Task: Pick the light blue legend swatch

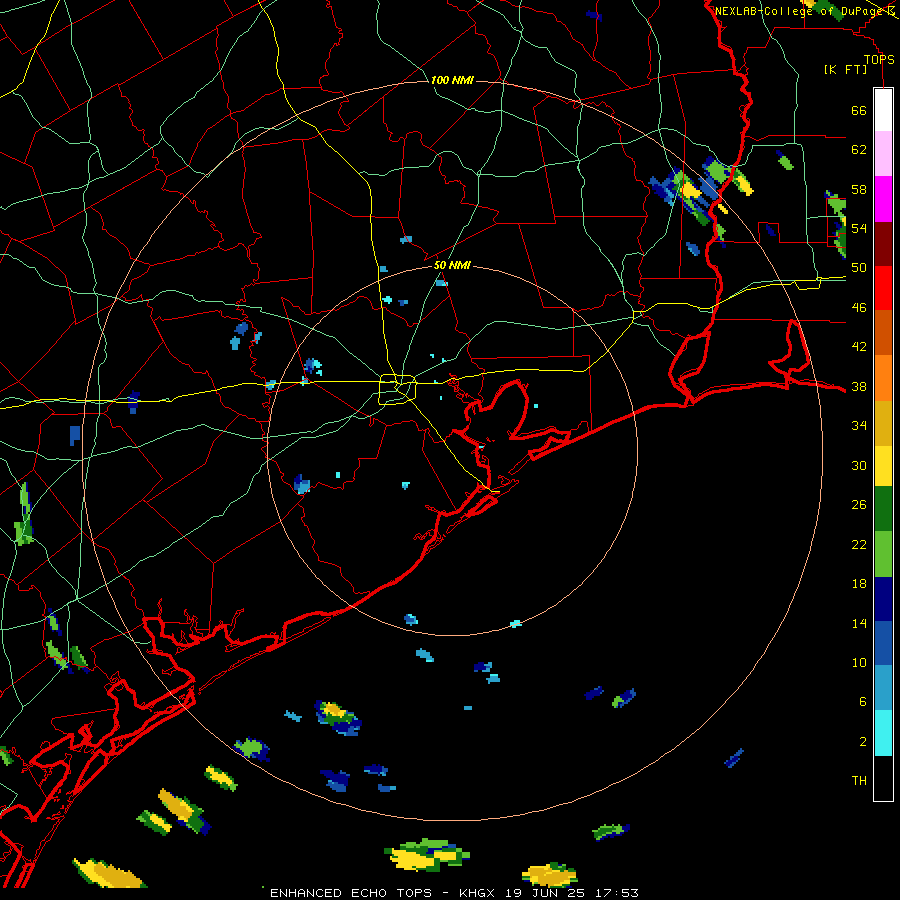Action: coord(883,688)
